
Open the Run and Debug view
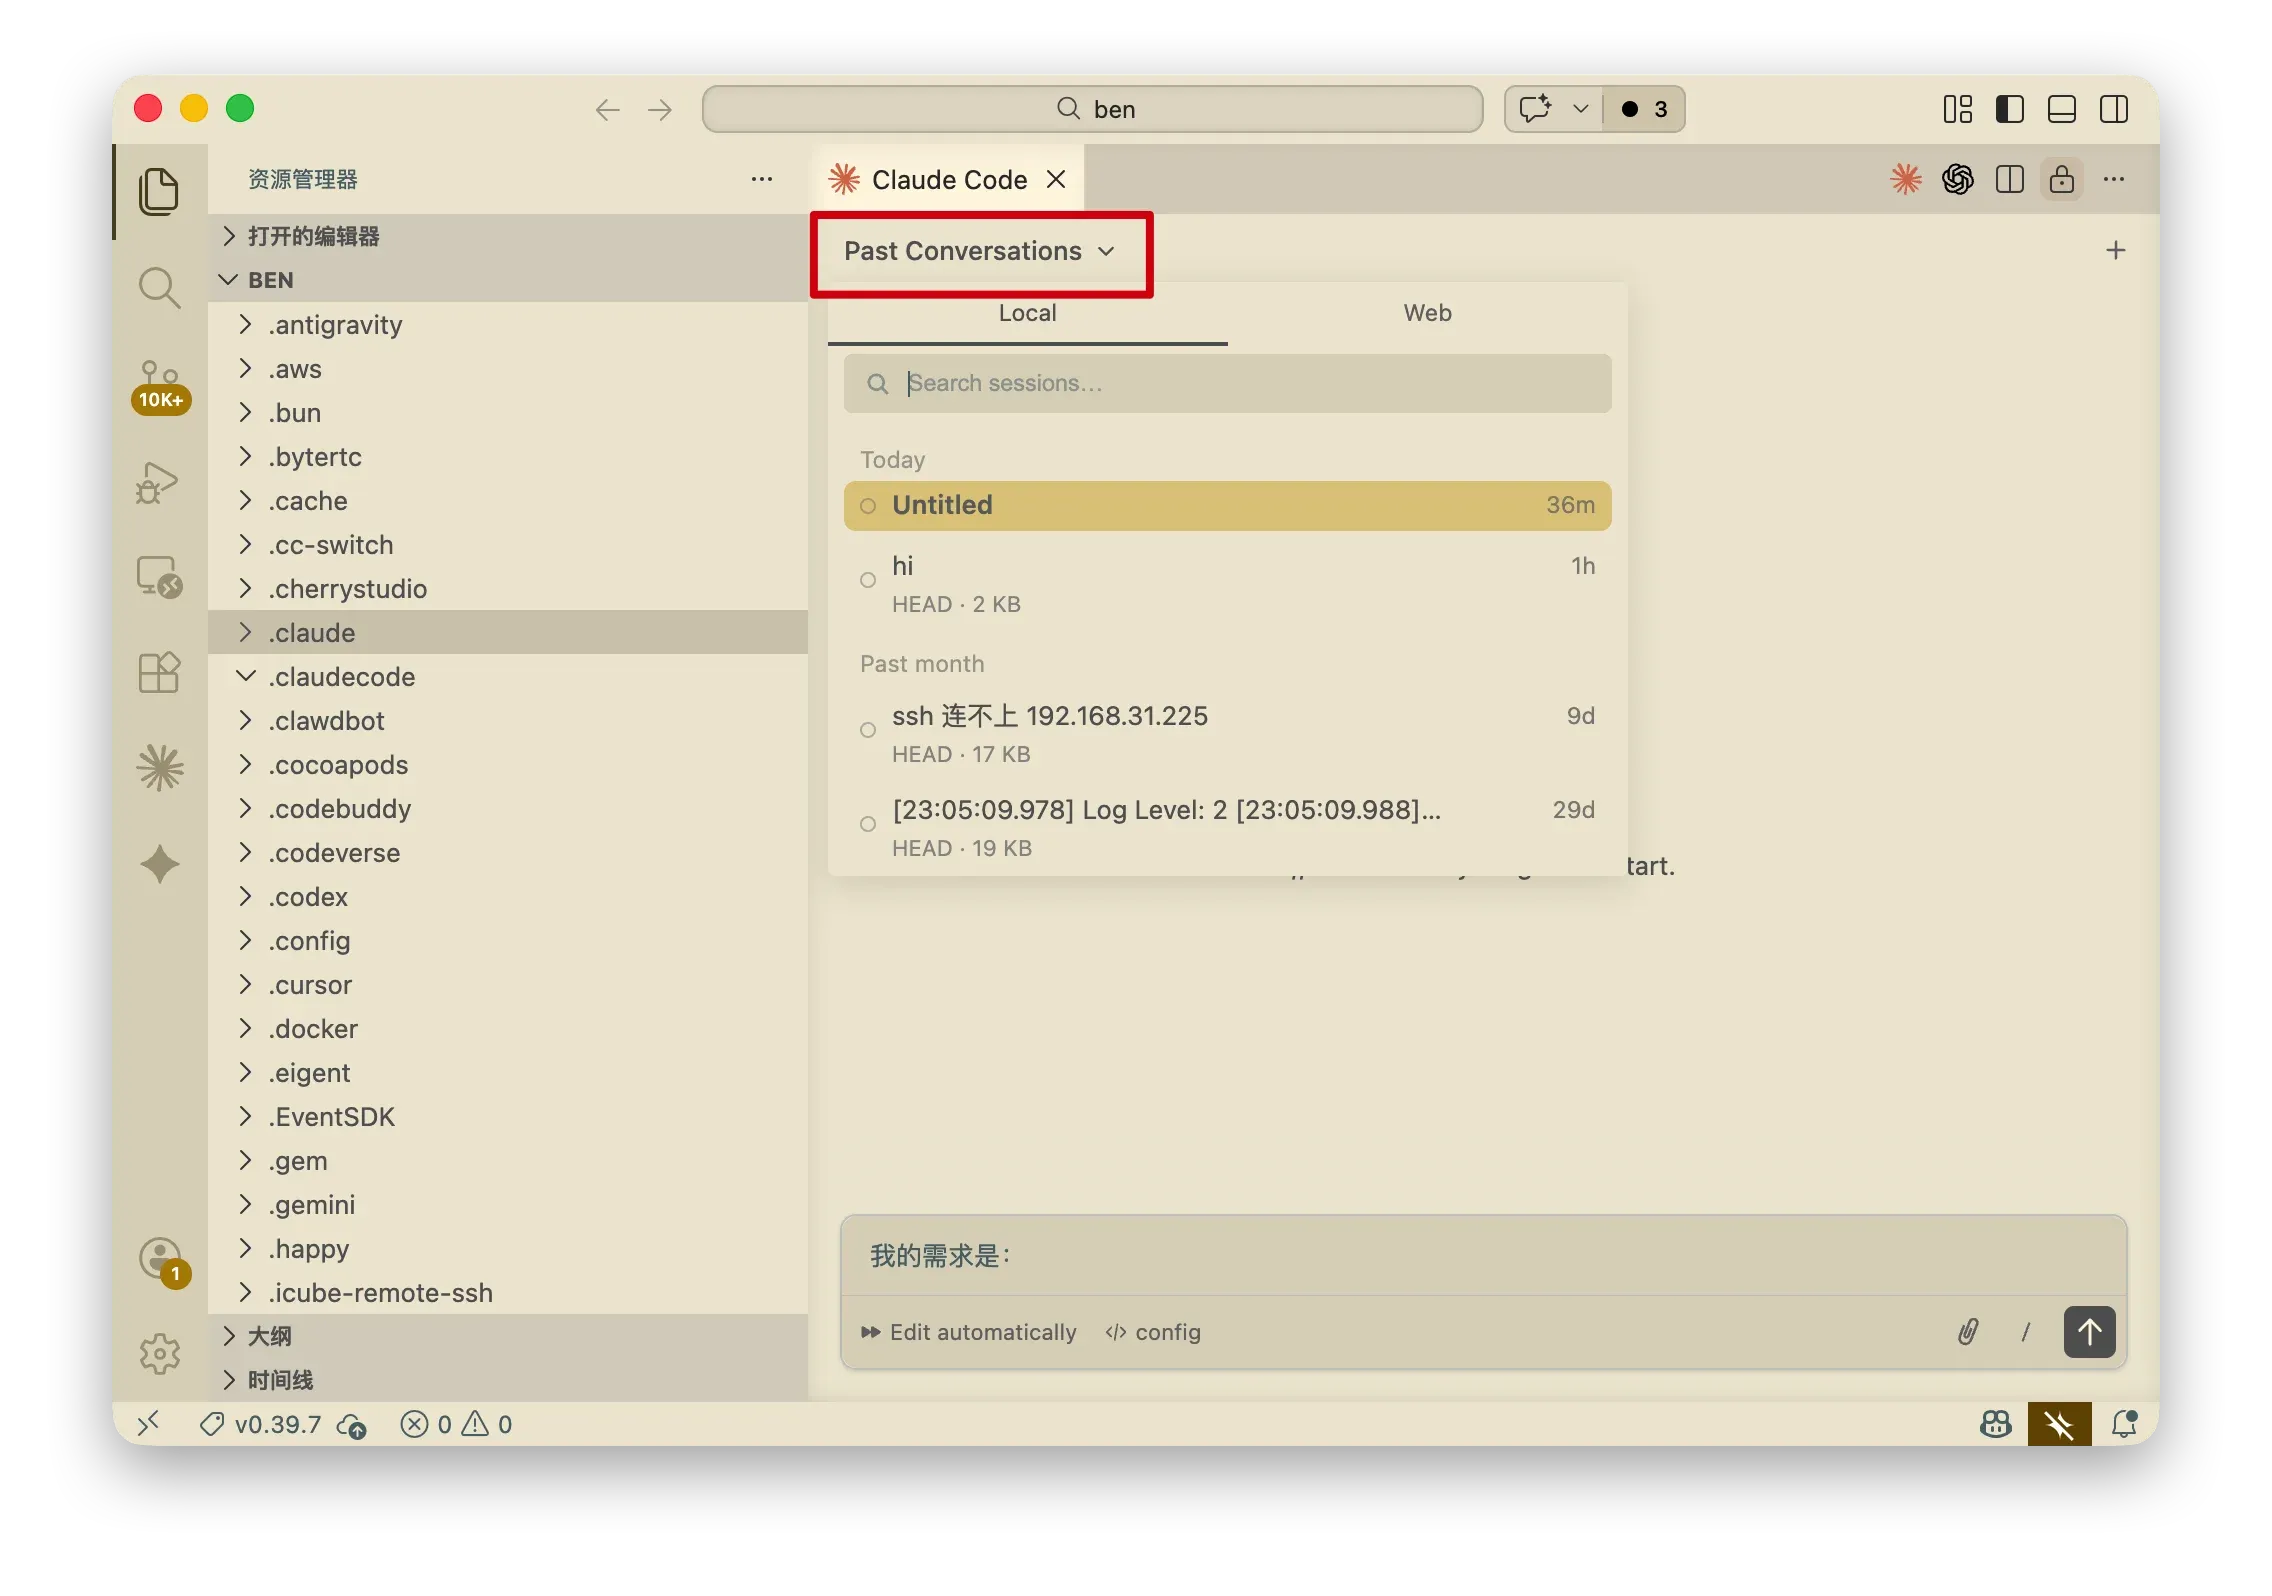pos(159,482)
